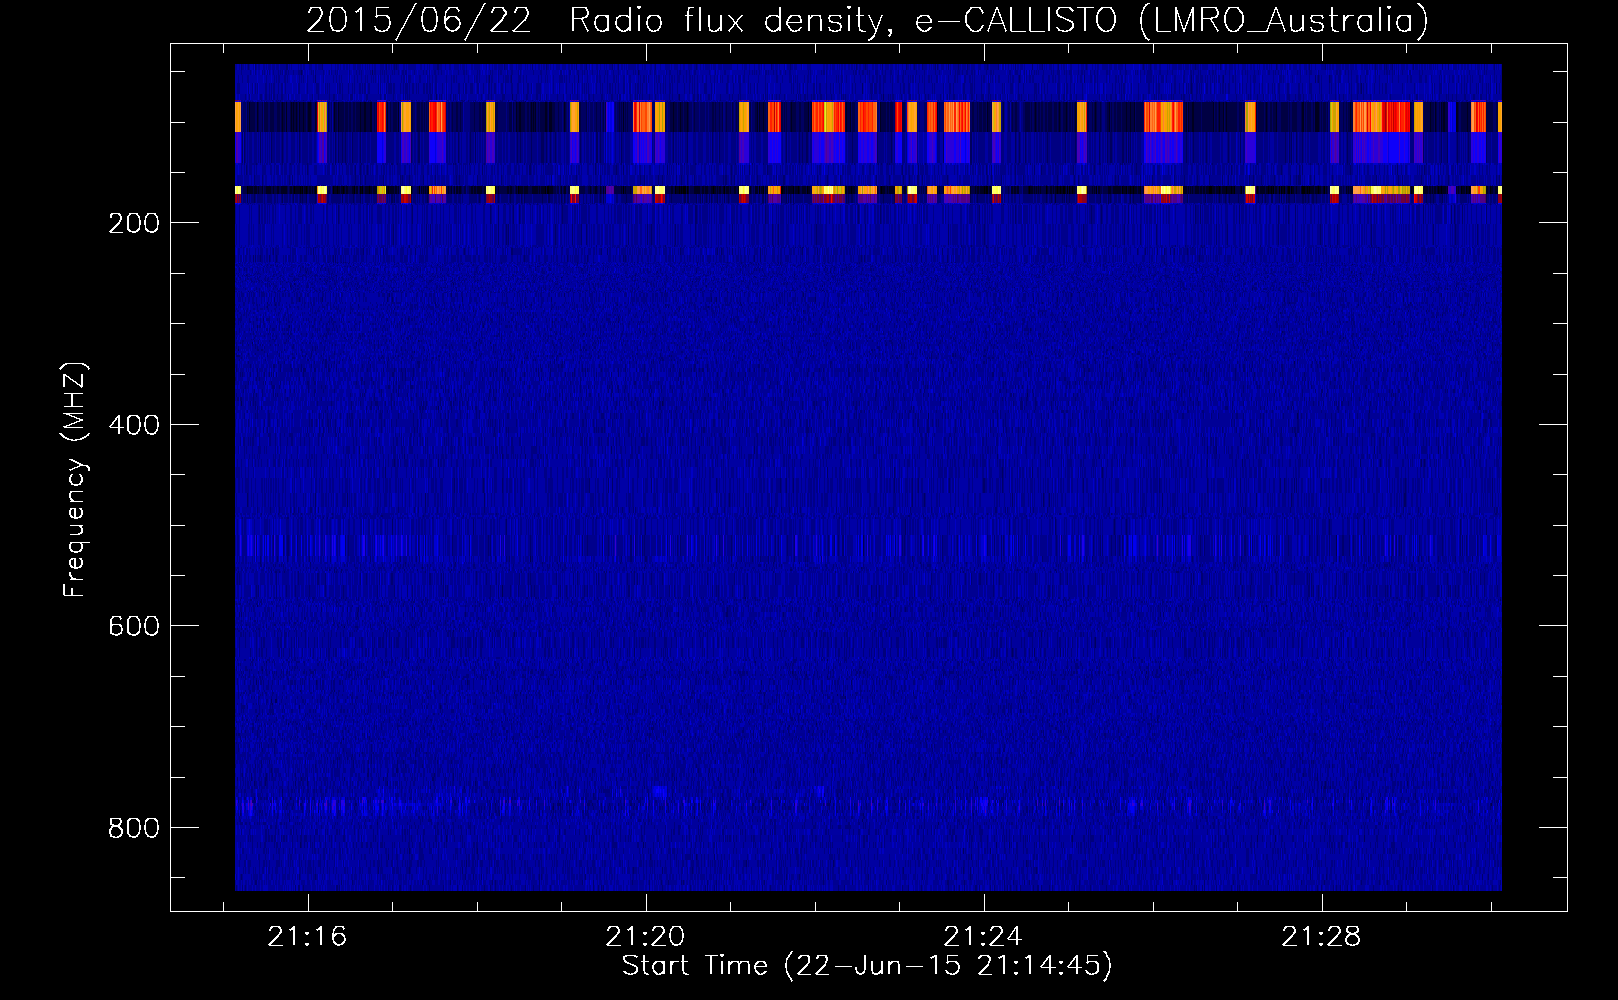Click the 21:20 time tick label
Viewport: 1618px width, 1000px height.
[645, 936]
